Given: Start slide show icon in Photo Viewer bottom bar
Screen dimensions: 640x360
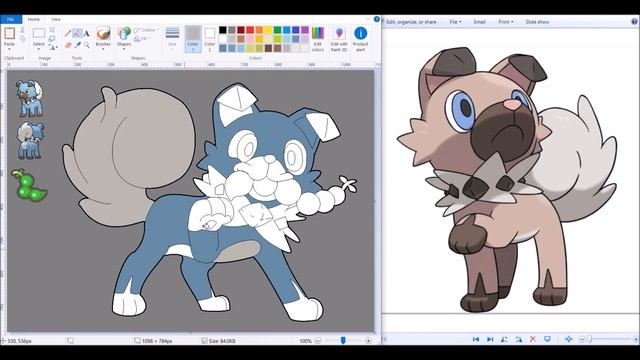Looking at the screenshot, I should click(x=547, y=339).
